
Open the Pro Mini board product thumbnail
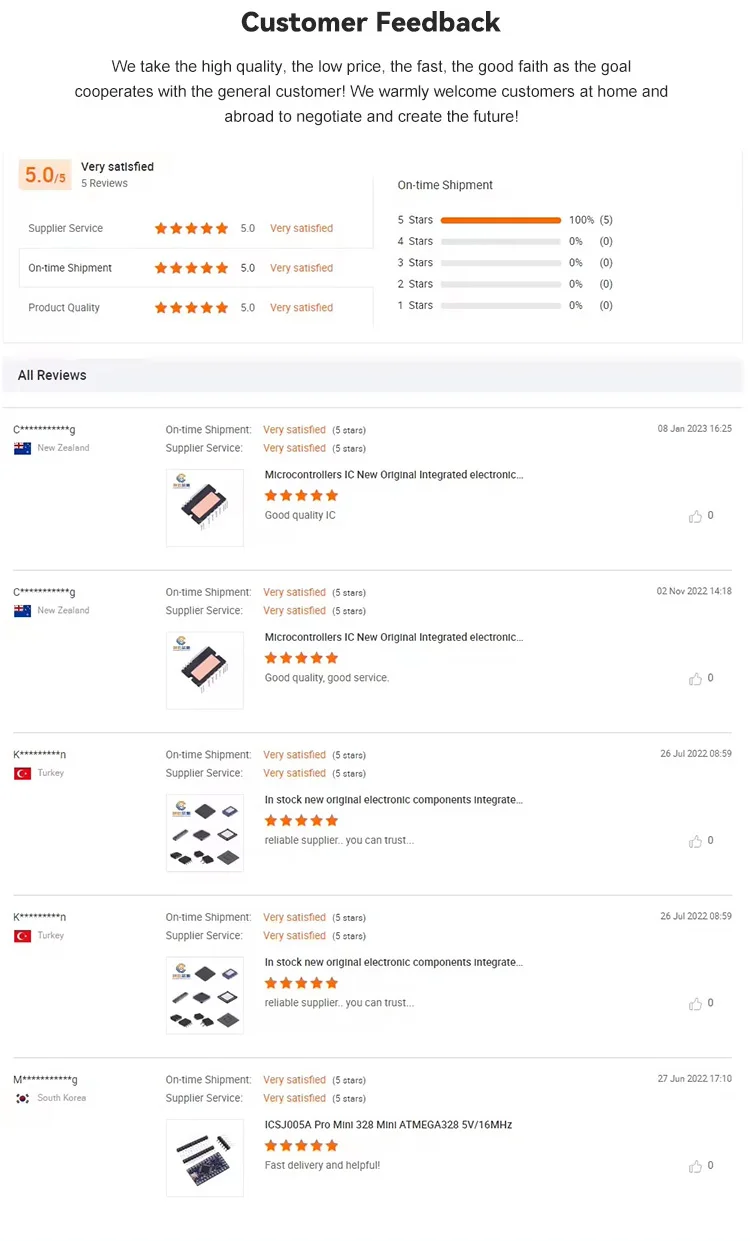[x=205, y=1158]
